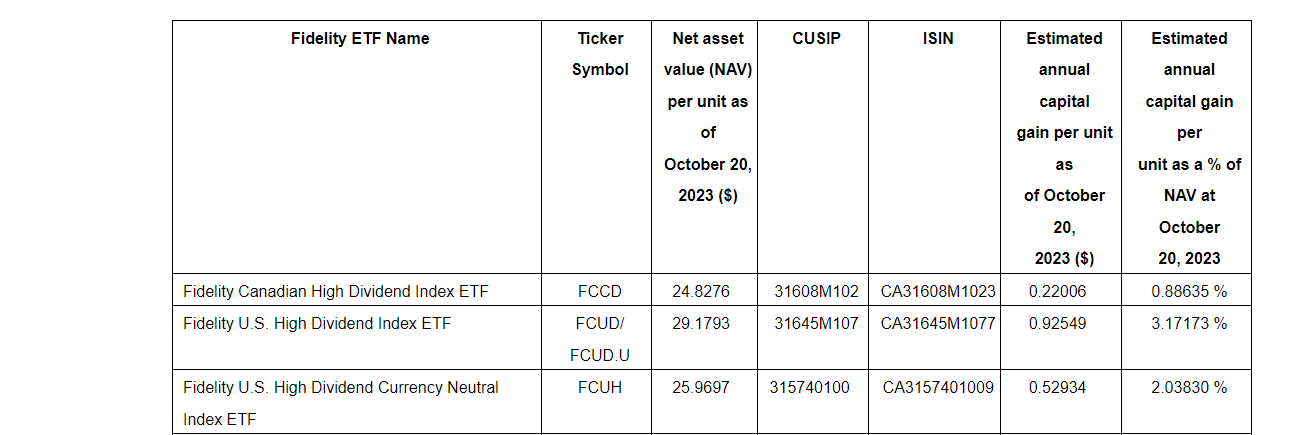Click the Estimated annual capital gain per unit header
This screenshot has width=1299, height=435.
click(x=1064, y=148)
